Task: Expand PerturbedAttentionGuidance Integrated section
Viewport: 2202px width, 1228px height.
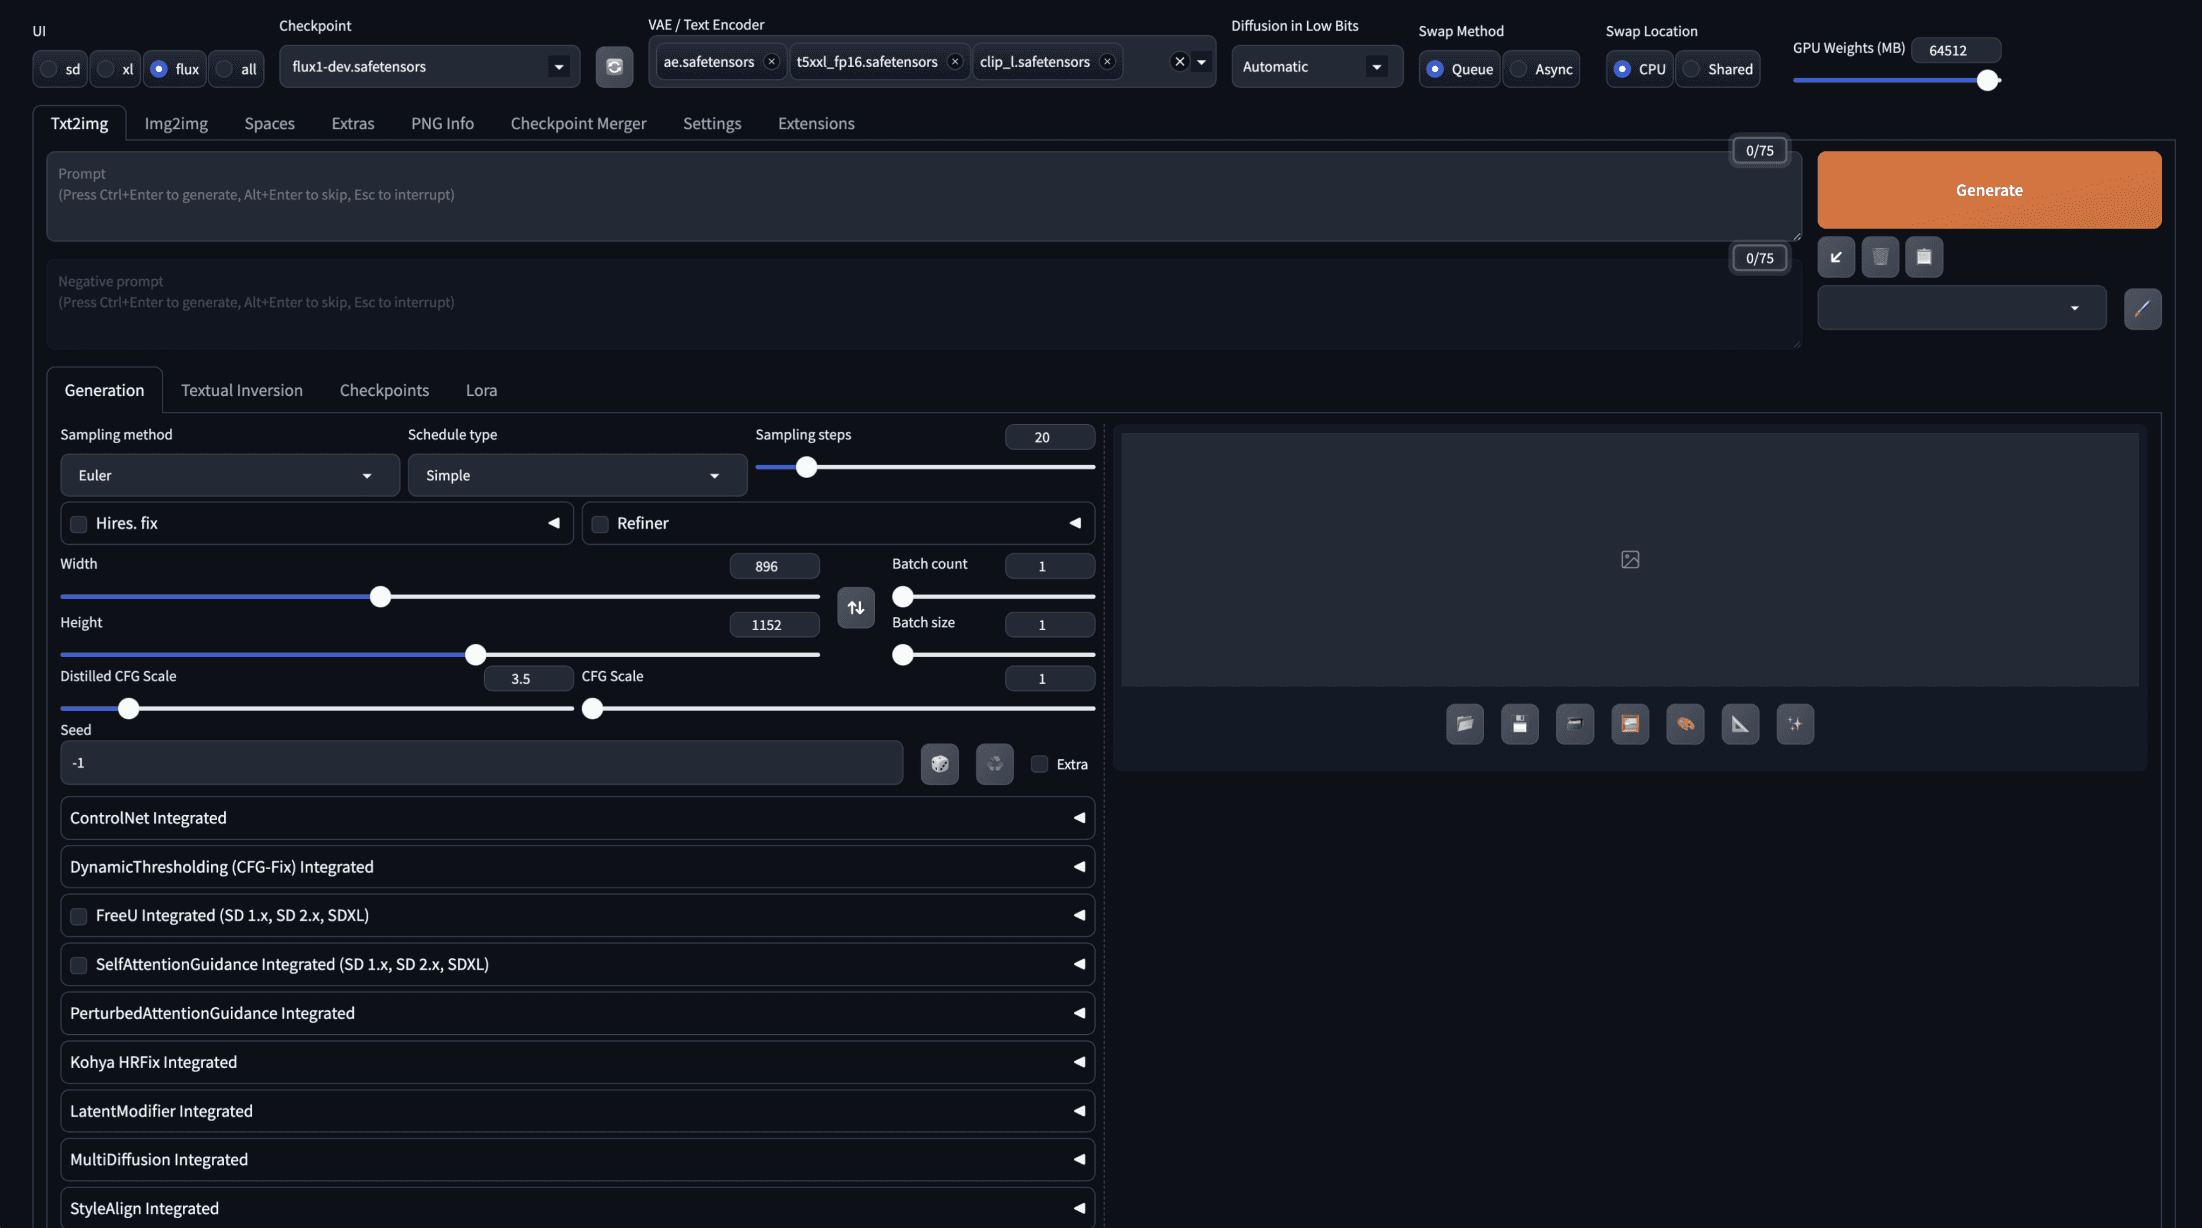Action: (x=577, y=1013)
